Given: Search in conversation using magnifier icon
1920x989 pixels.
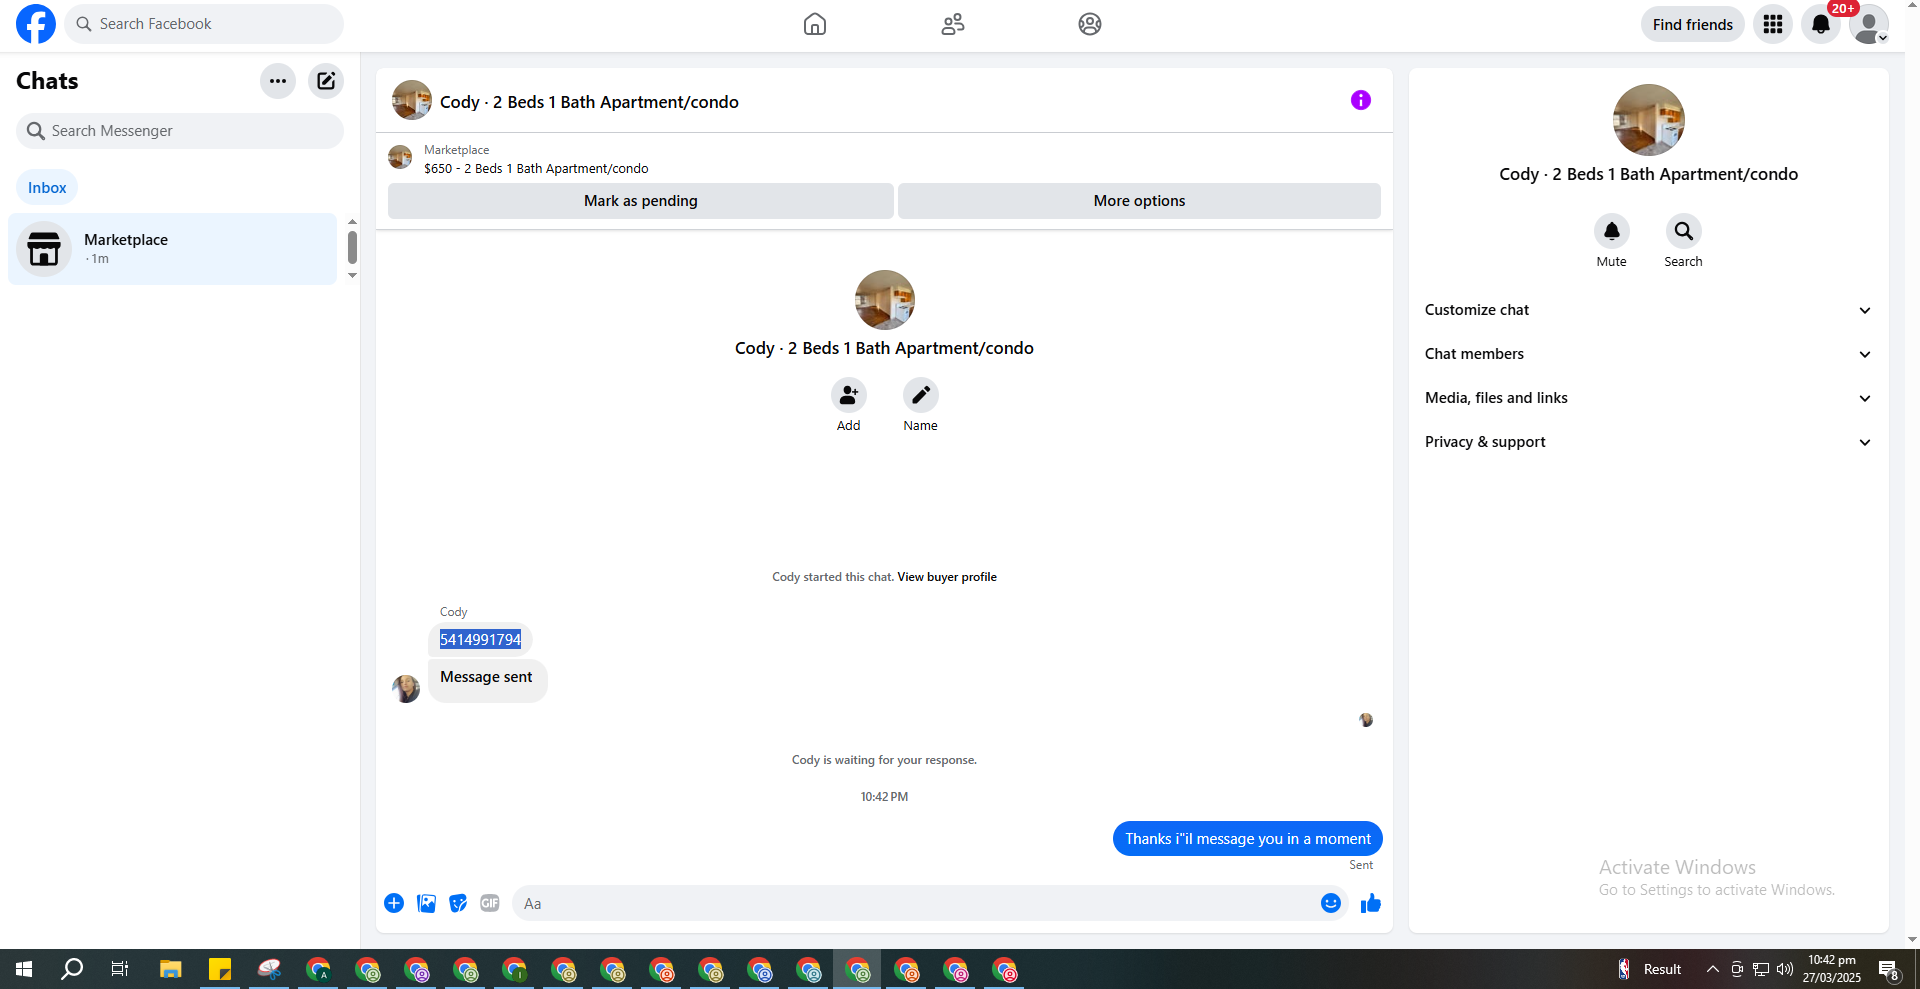Looking at the screenshot, I should pos(1684,231).
